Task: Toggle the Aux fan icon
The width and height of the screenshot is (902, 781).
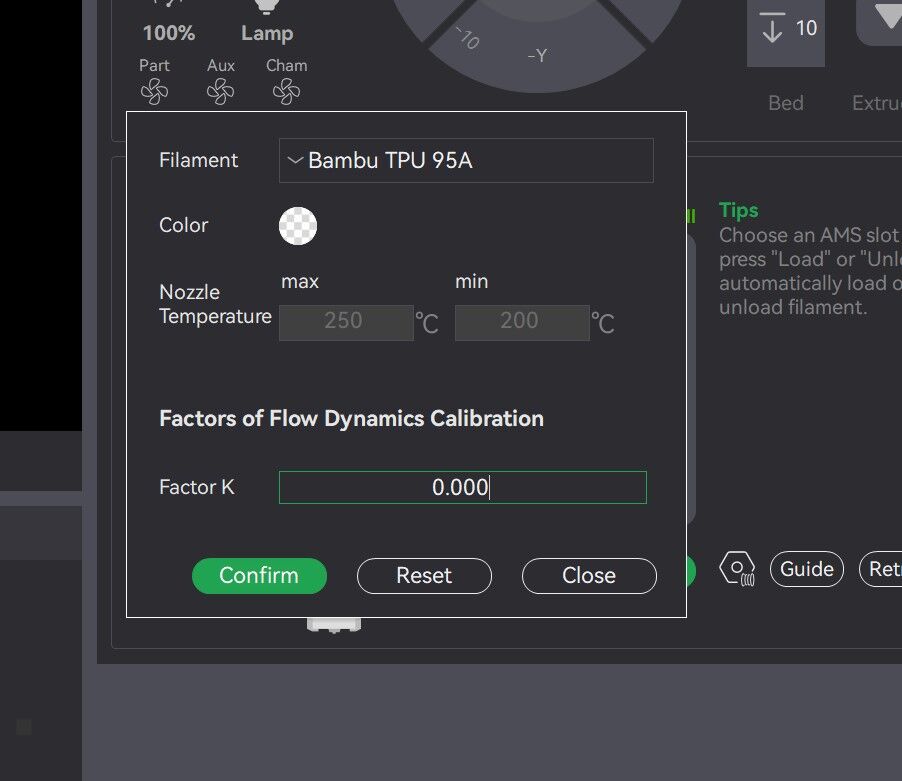Action: (220, 91)
